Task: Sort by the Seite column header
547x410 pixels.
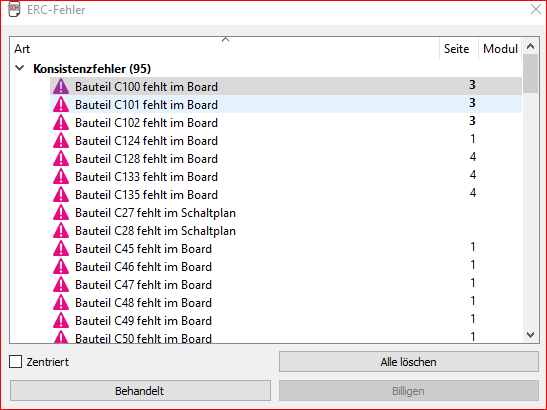Action: [x=456, y=49]
